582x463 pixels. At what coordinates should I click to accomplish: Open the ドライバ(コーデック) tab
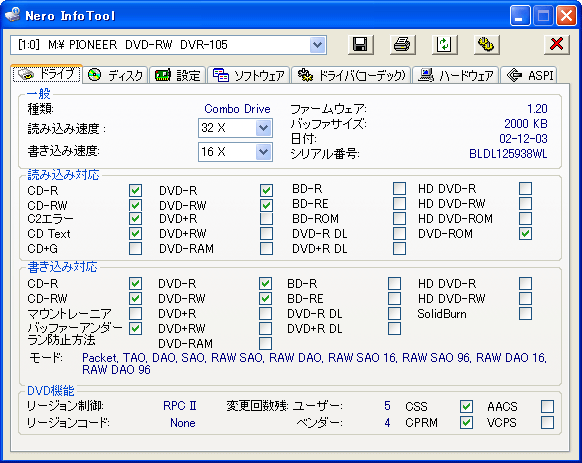(x=351, y=75)
